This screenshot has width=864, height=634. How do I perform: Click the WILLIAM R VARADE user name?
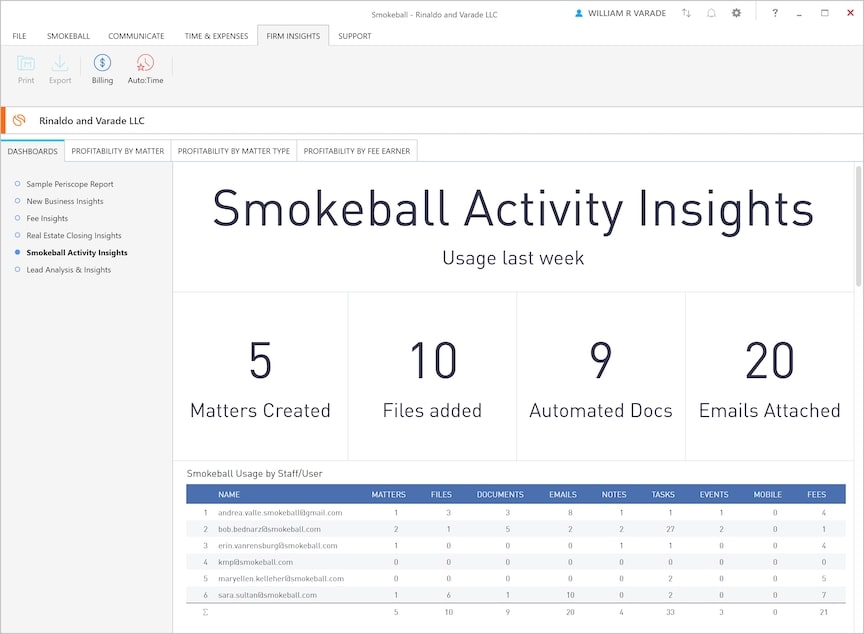pyautogui.click(x=627, y=13)
